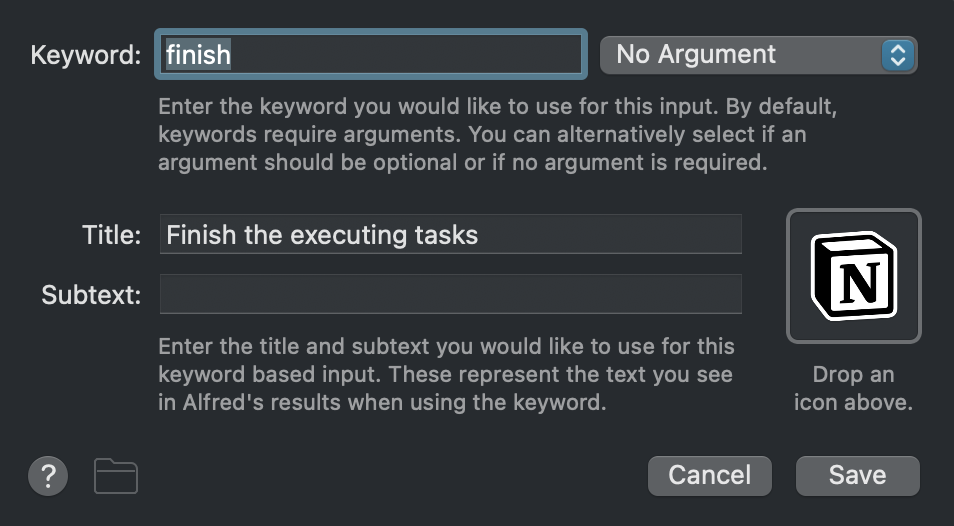This screenshot has width=954, height=526.
Task: Click the 'Title:' label
Action: (x=111, y=235)
